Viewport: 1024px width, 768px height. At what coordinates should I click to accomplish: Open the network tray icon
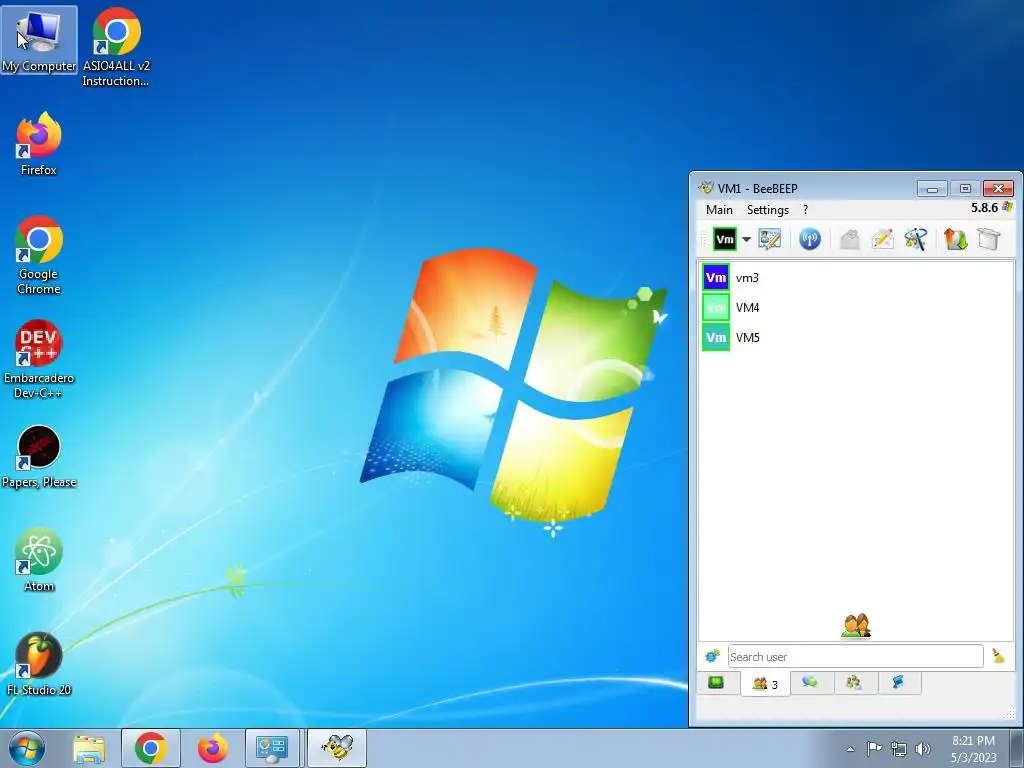(x=899, y=749)
